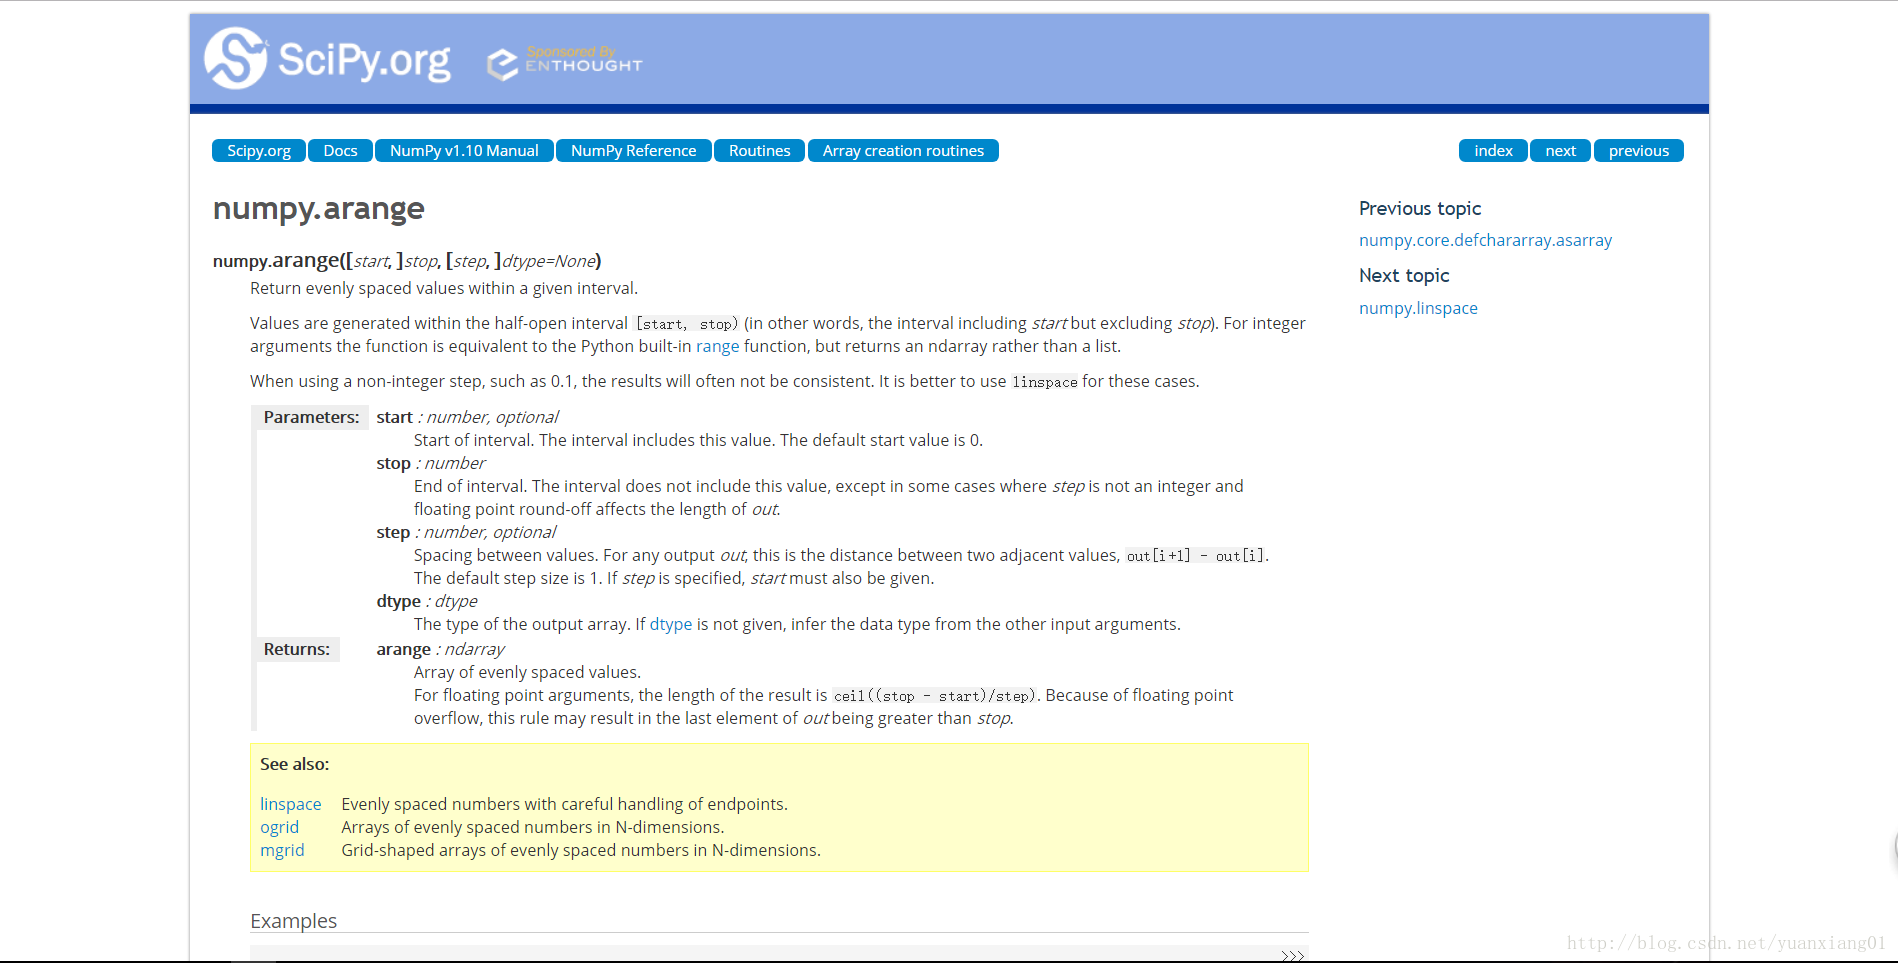This screenshot has height=963, width=1898.
Task: Click the numpy.arange page heading
Action: point(318,209)
